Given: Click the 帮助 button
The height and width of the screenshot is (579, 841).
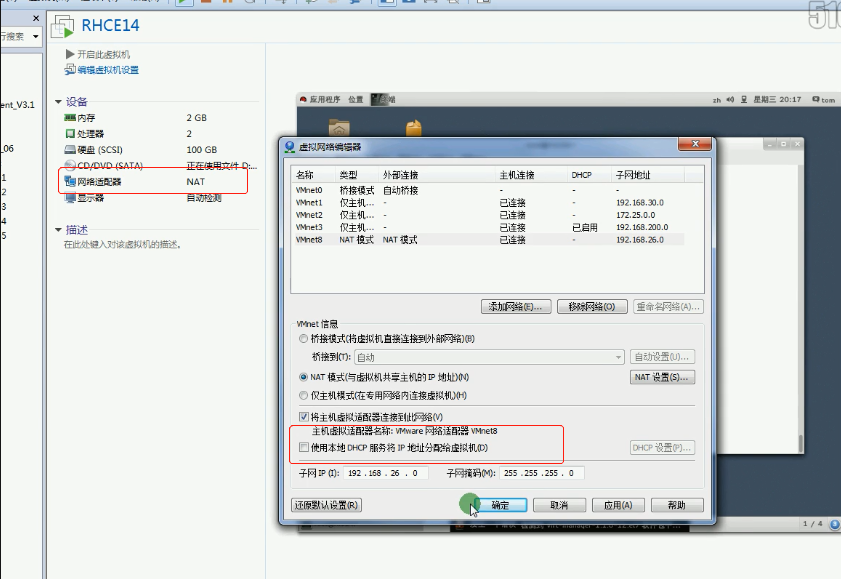Looking at the screenshot, I should tap(677, 505).
